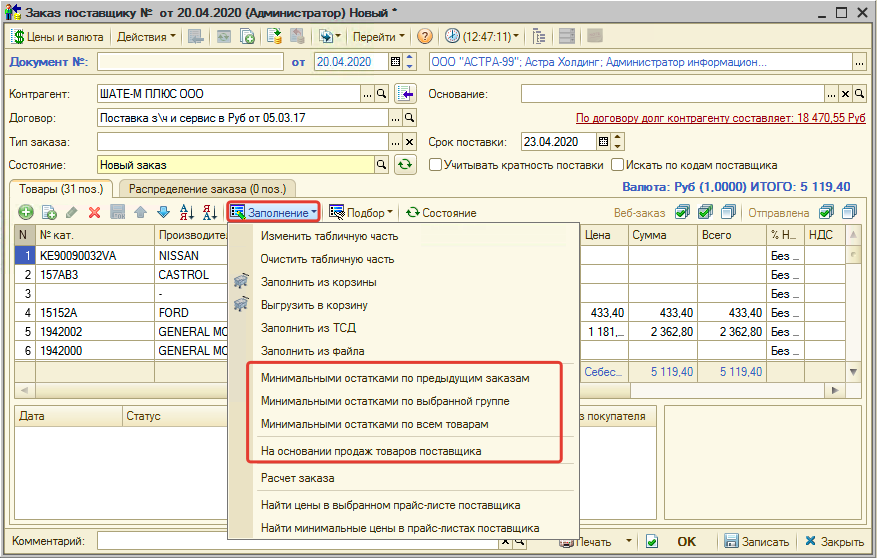Sort rows descending with the Я-А icon
The width and height of the screenshot is (877, 558).
click(x=210, y=212)
